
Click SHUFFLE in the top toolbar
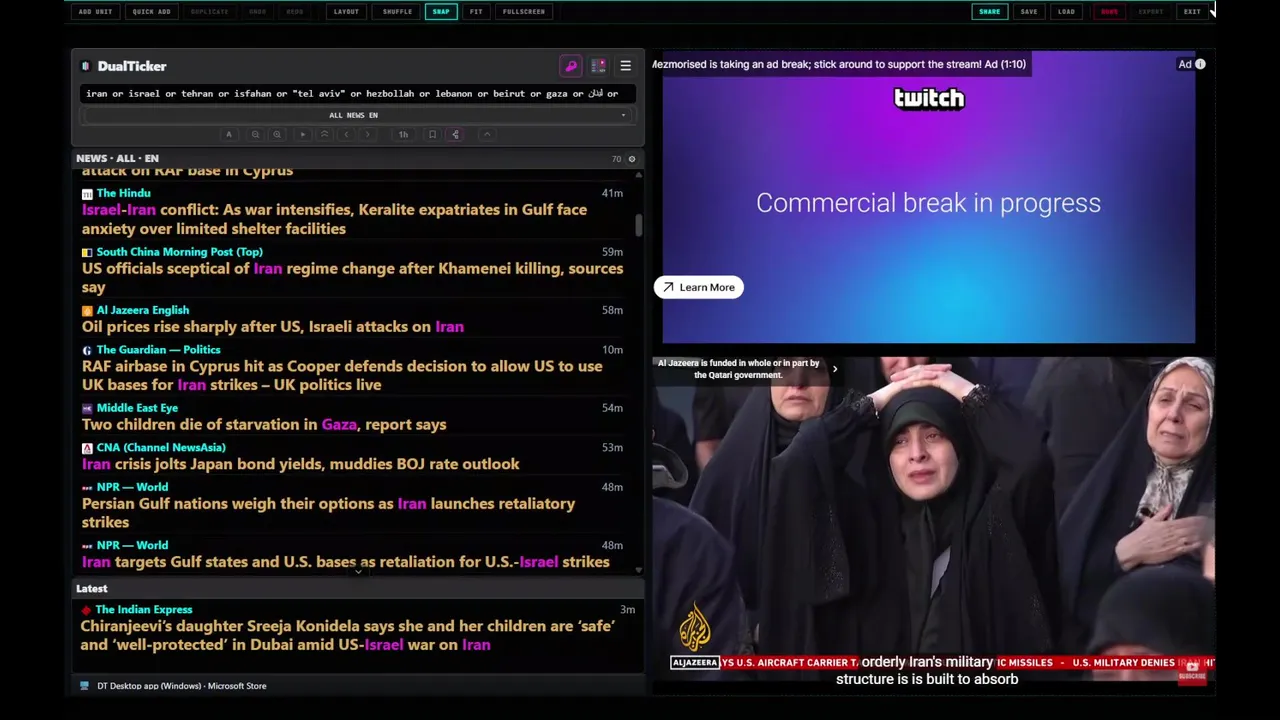click(x=397, y=12)
